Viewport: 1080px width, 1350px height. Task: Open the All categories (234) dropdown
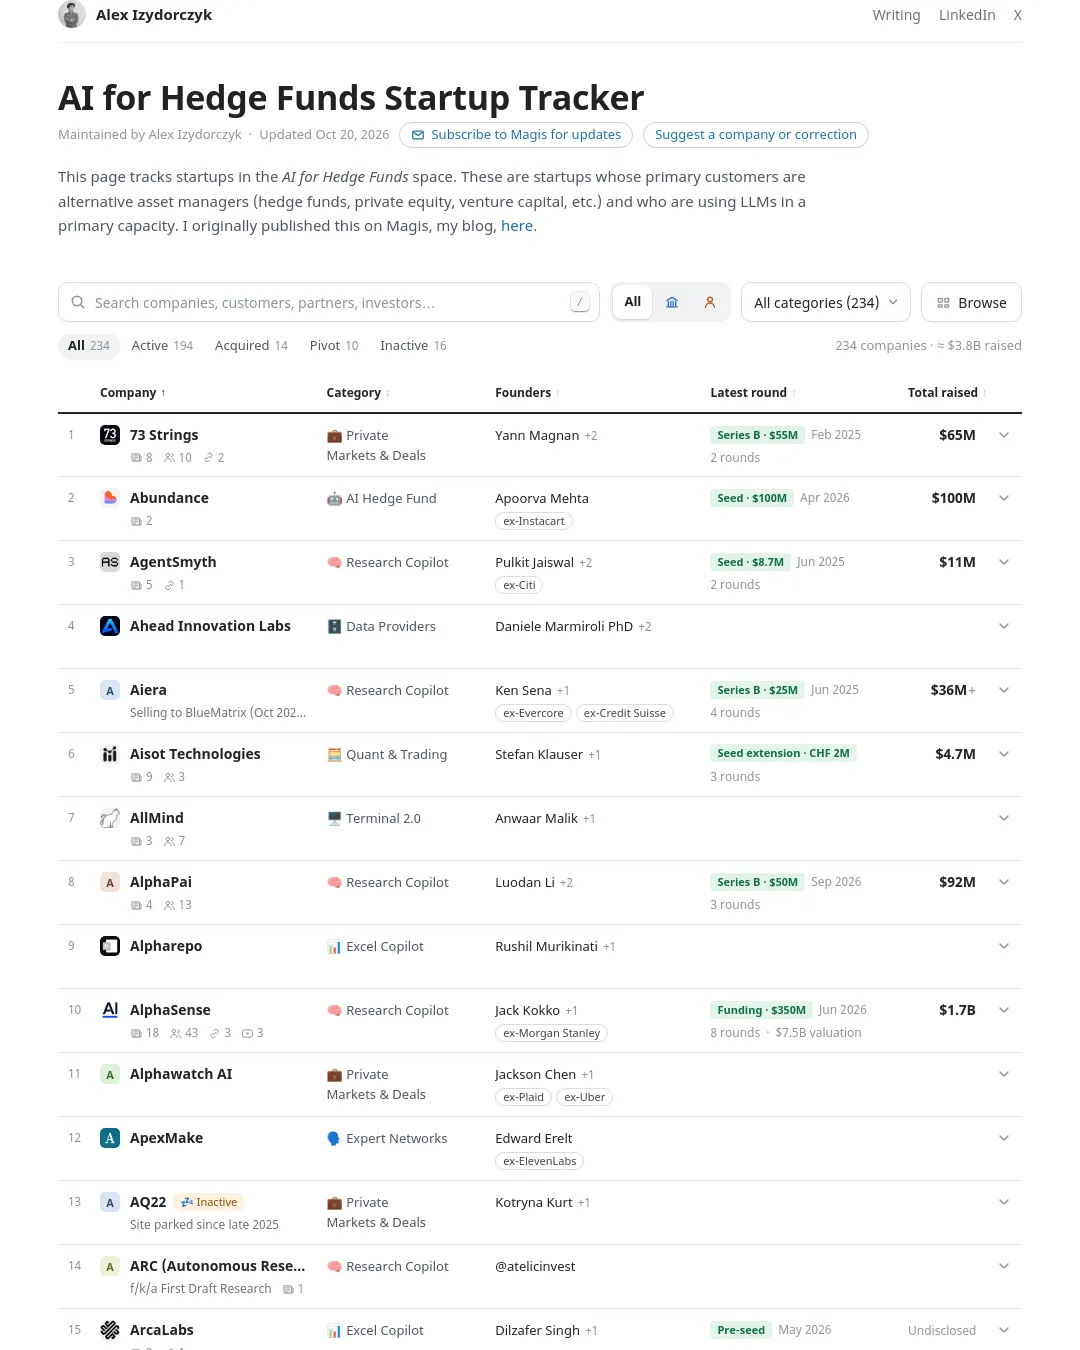[826, 302]
